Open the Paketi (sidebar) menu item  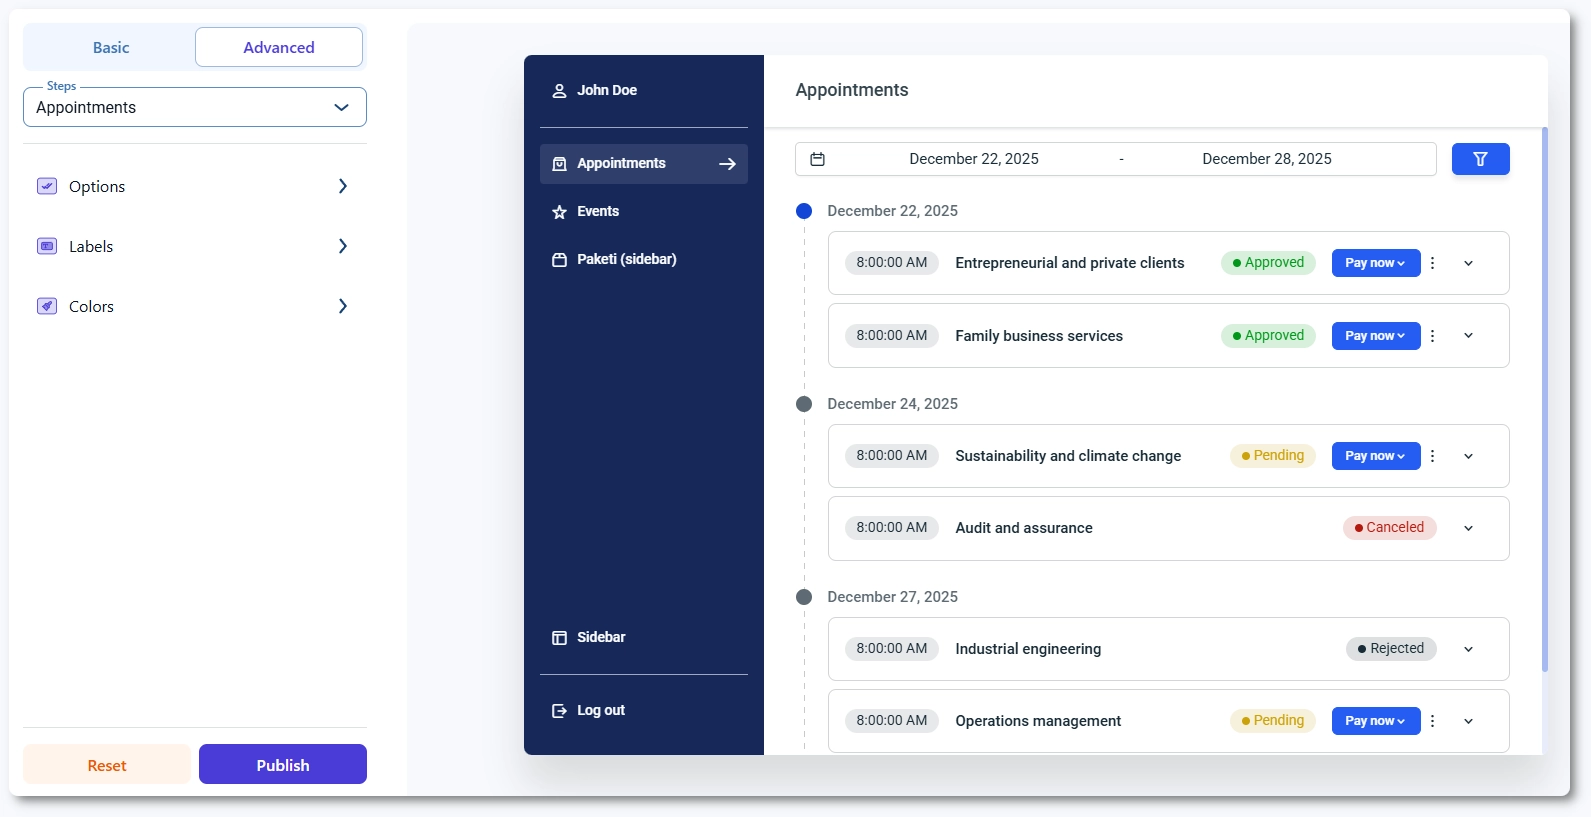(x=626, y=260)
